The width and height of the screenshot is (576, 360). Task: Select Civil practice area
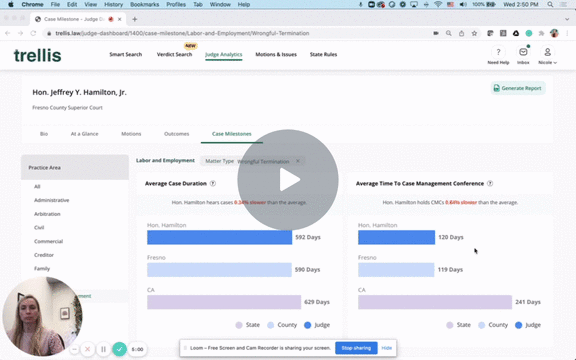click(39, 227)
